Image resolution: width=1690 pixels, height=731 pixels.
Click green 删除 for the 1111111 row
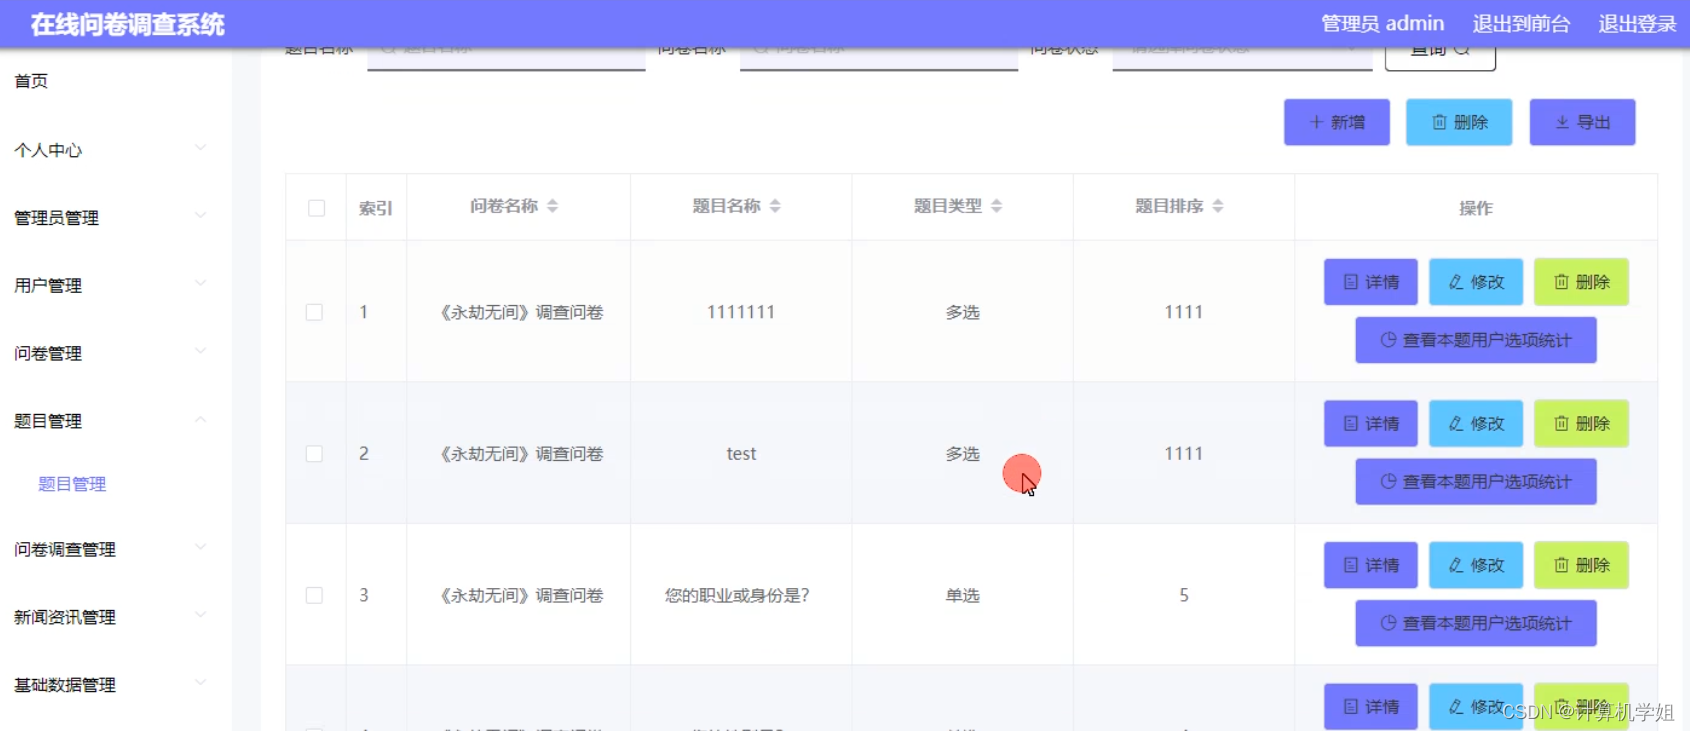[x=1581, y=282]
